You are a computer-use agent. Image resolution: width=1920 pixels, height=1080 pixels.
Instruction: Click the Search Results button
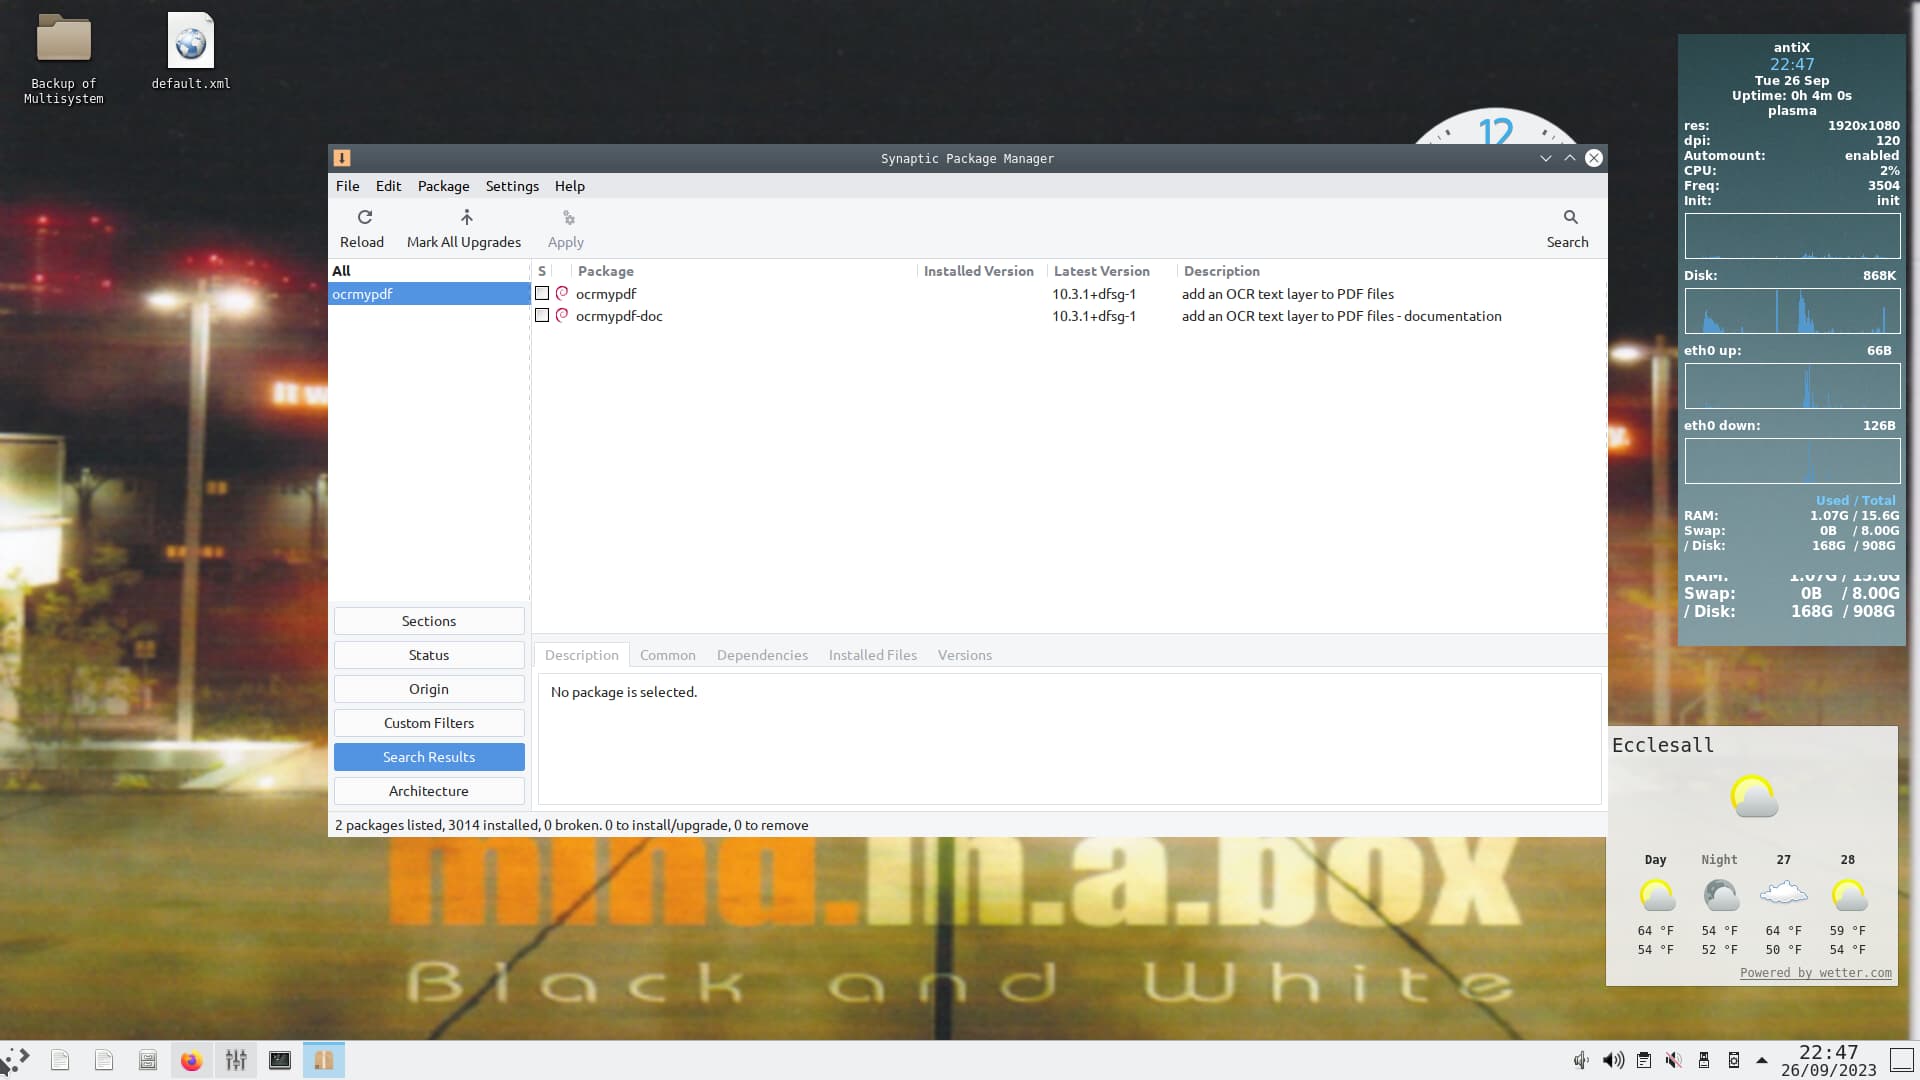point(429,757)
